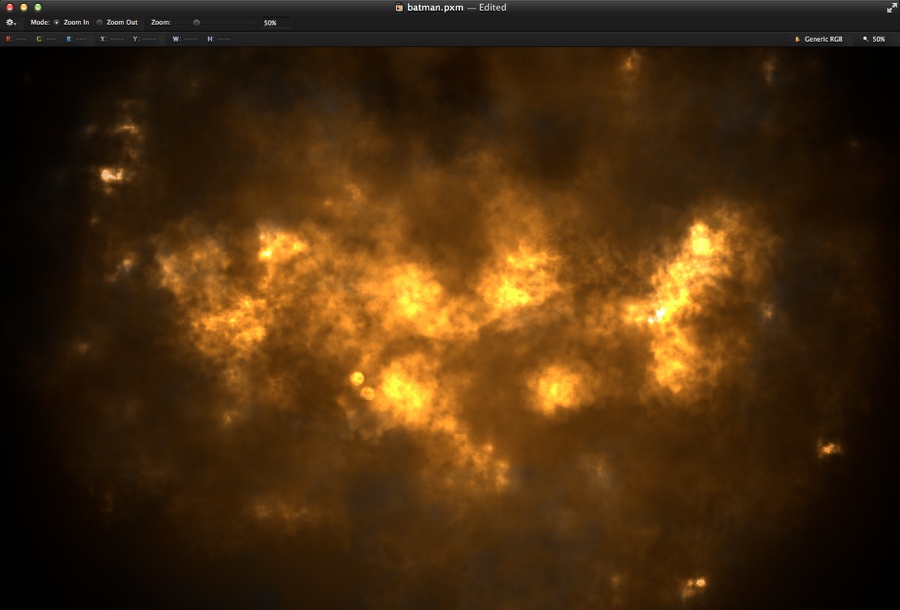Click the Generic RGB profile label
This screenshot has width=900, height=610.
click(x=823, y=39)
